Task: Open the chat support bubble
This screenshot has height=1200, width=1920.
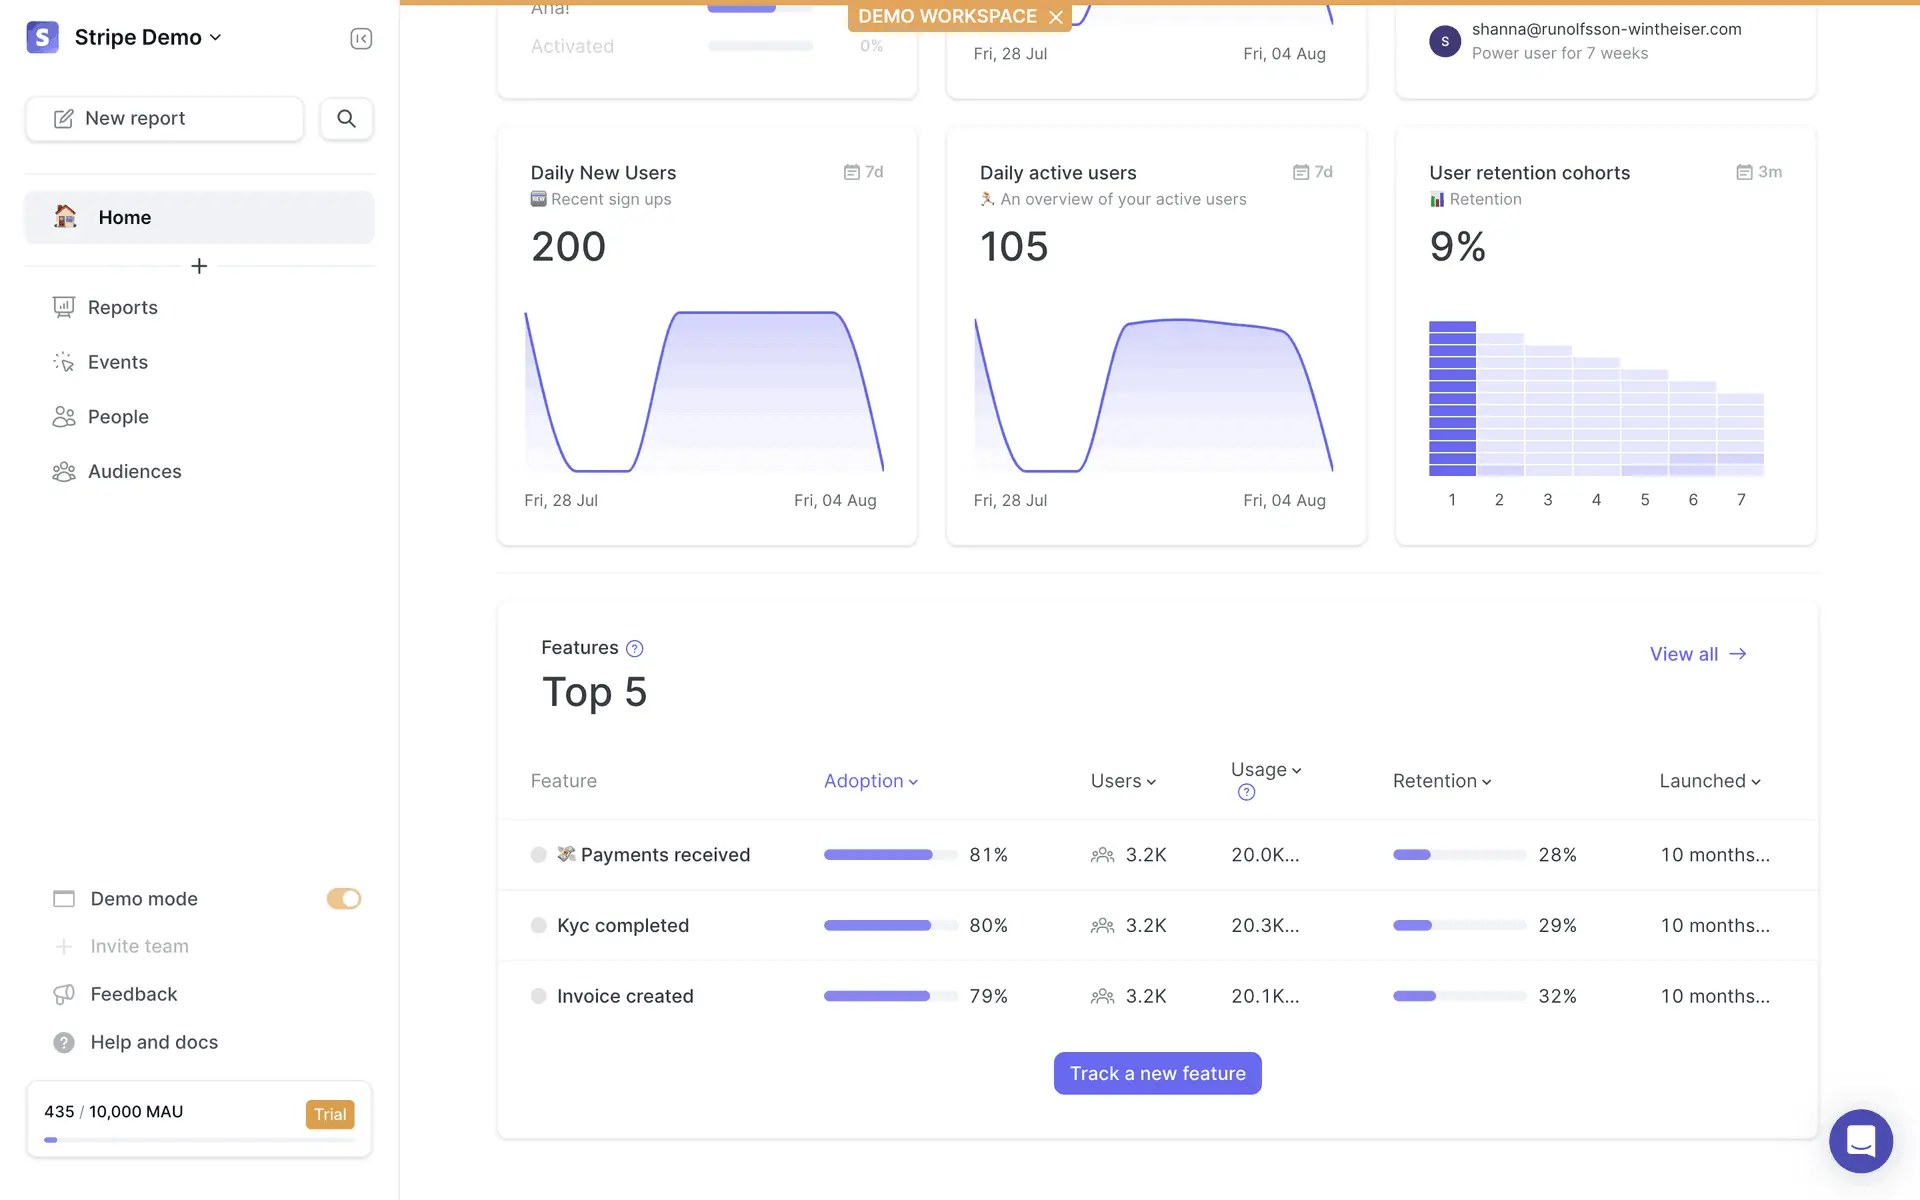Action: click(x=1860, y=1141)
